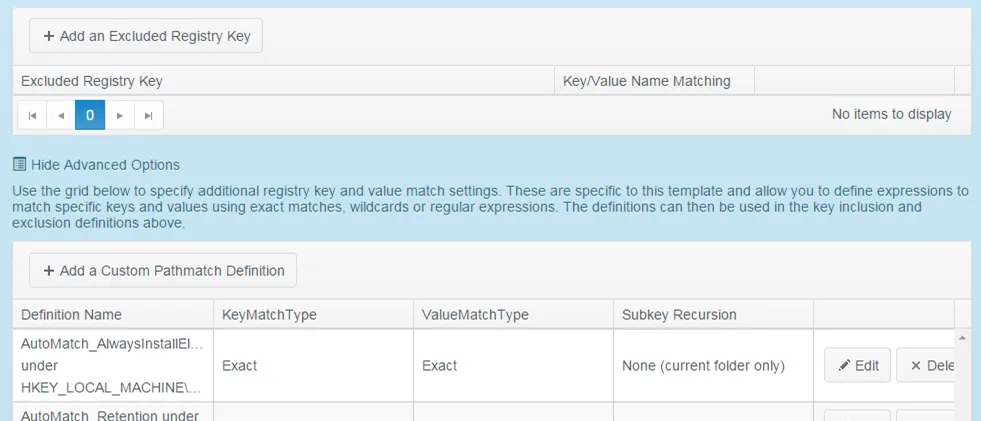Image resolution: width=981 pixels, height=421 pixels.
Task: Edit the AutoMatch_AlwaysInstallEl definition
Action: click(x=857, y=365)
